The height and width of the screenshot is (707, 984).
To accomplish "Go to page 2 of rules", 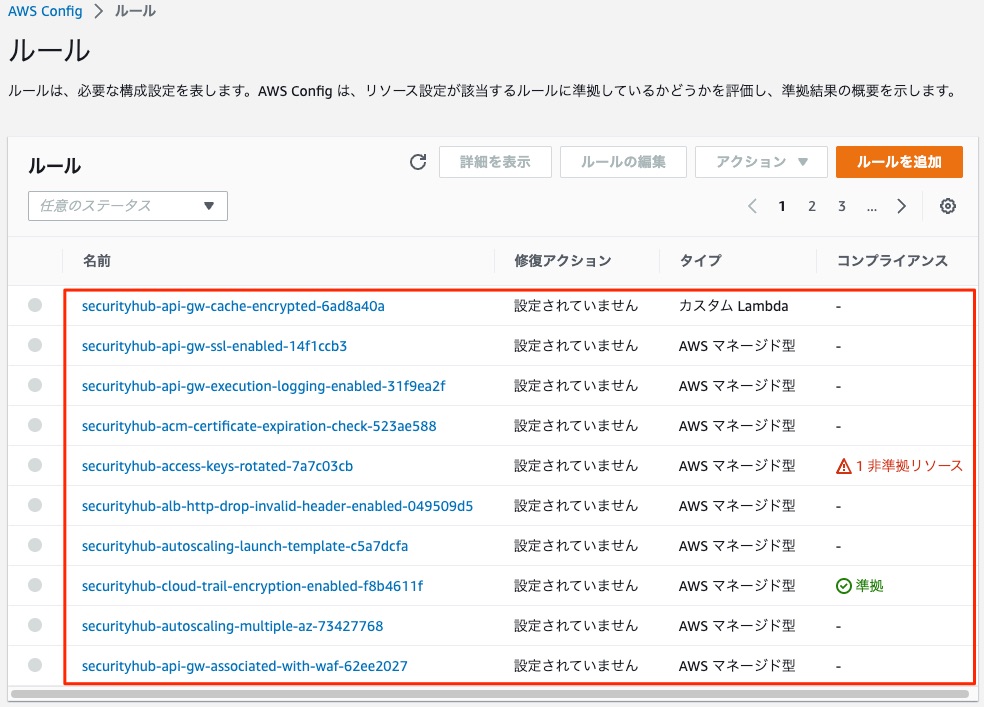I will (x=812, y=206).
